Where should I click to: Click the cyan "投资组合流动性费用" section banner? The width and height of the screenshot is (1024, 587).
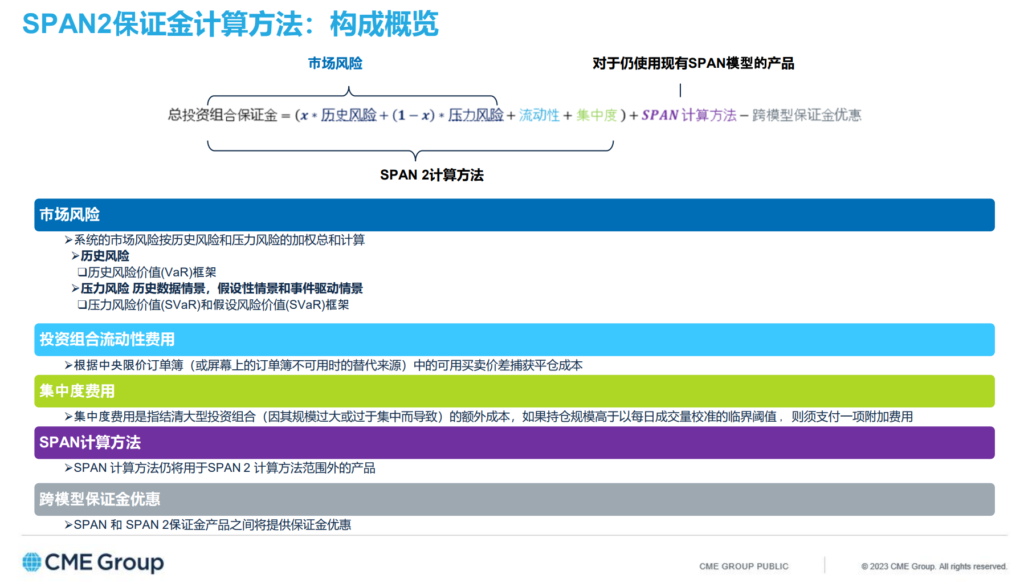pyautogui.click(x=515, y=340)
